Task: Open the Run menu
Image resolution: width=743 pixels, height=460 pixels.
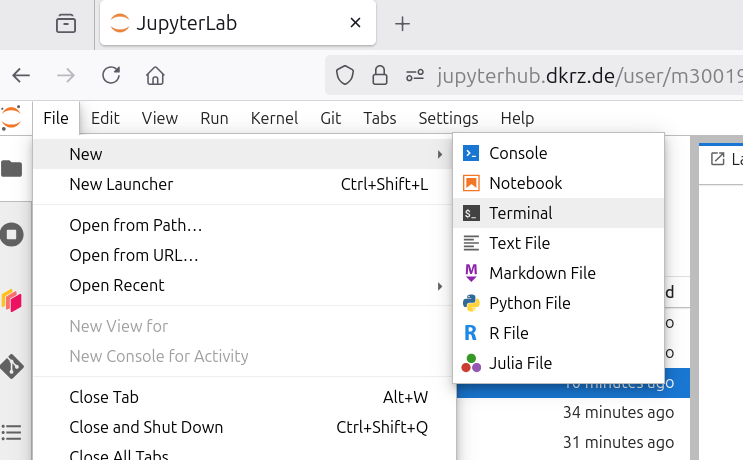Action: point(214,118)
